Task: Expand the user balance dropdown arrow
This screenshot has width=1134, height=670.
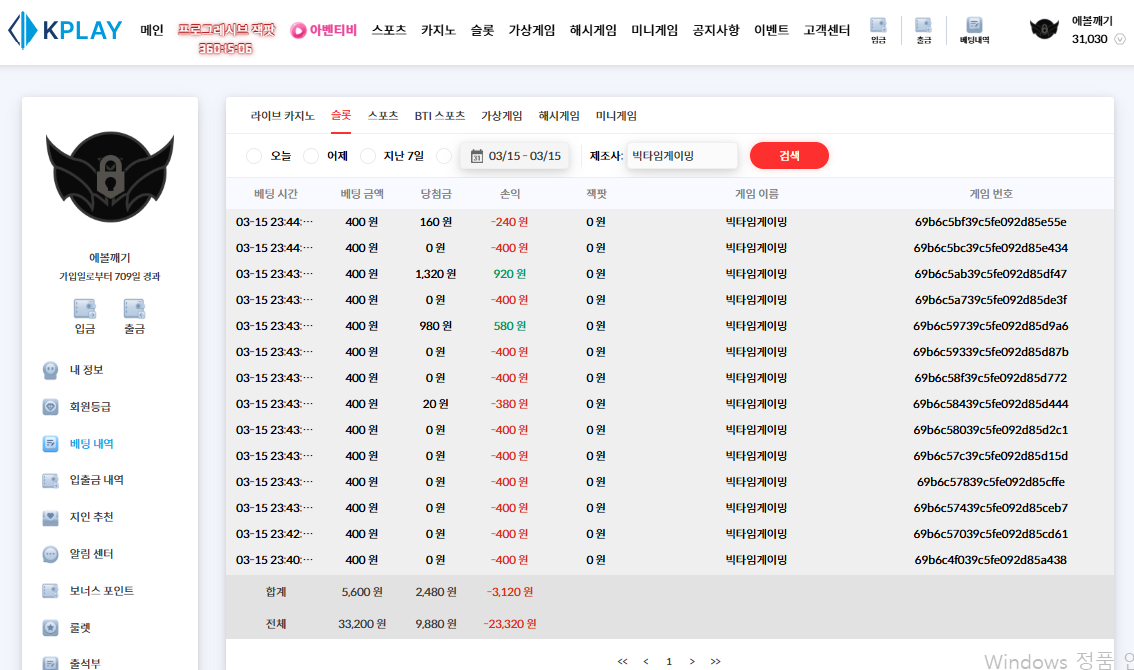Action: click(1119, 40)
